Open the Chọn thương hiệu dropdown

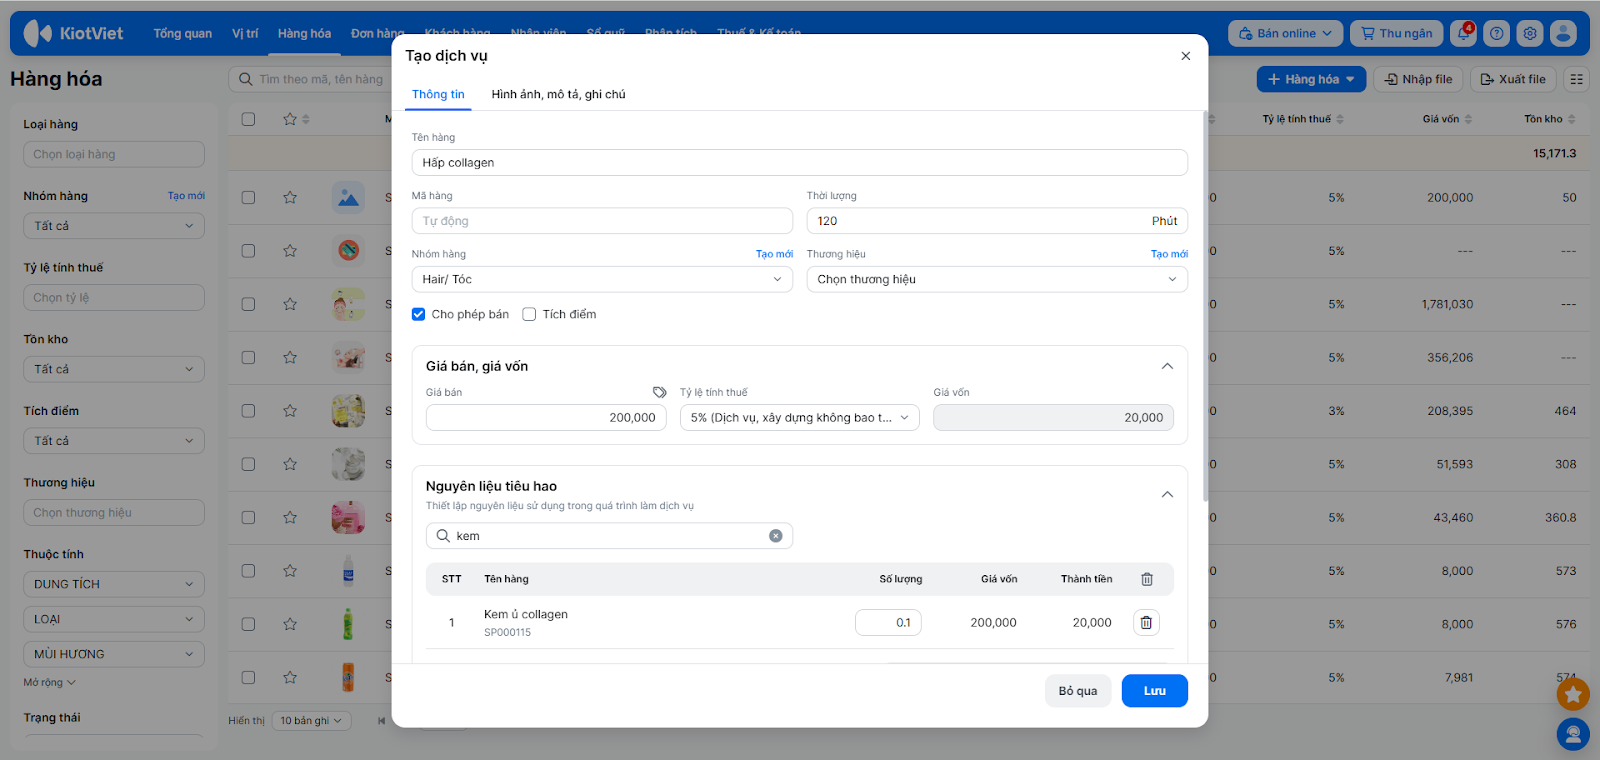(996, 279)
